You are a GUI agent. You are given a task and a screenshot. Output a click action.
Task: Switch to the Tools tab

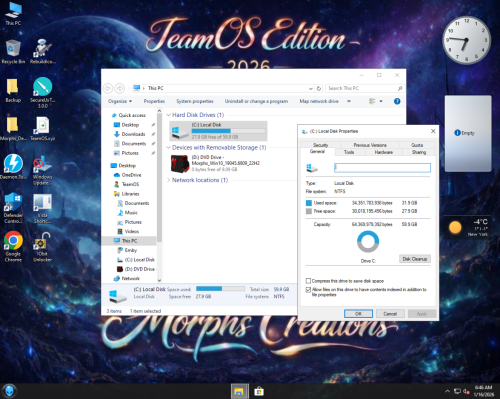(x=349, y=152)
